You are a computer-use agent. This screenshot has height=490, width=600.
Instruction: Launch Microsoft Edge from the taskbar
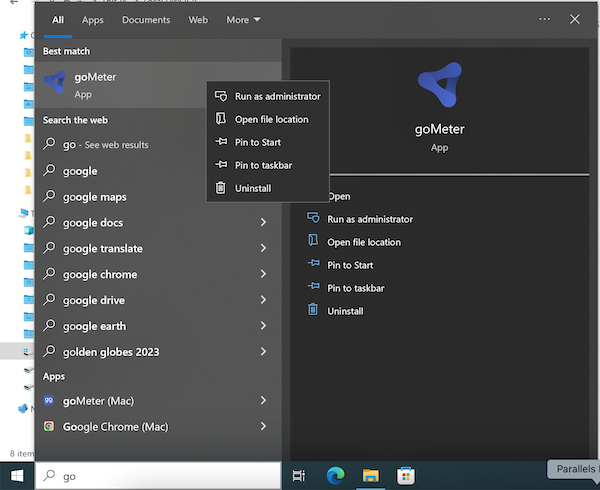click(x=336, y=476)
